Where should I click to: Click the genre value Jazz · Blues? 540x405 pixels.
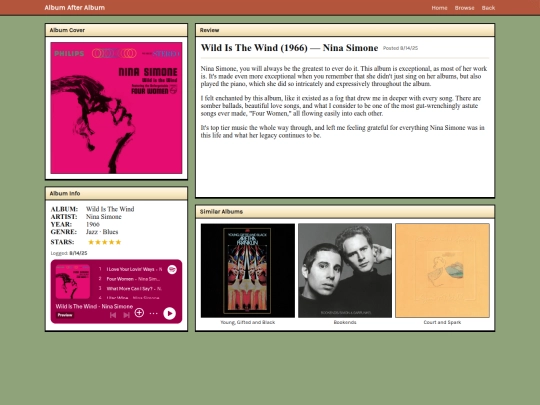pos(102,232)
